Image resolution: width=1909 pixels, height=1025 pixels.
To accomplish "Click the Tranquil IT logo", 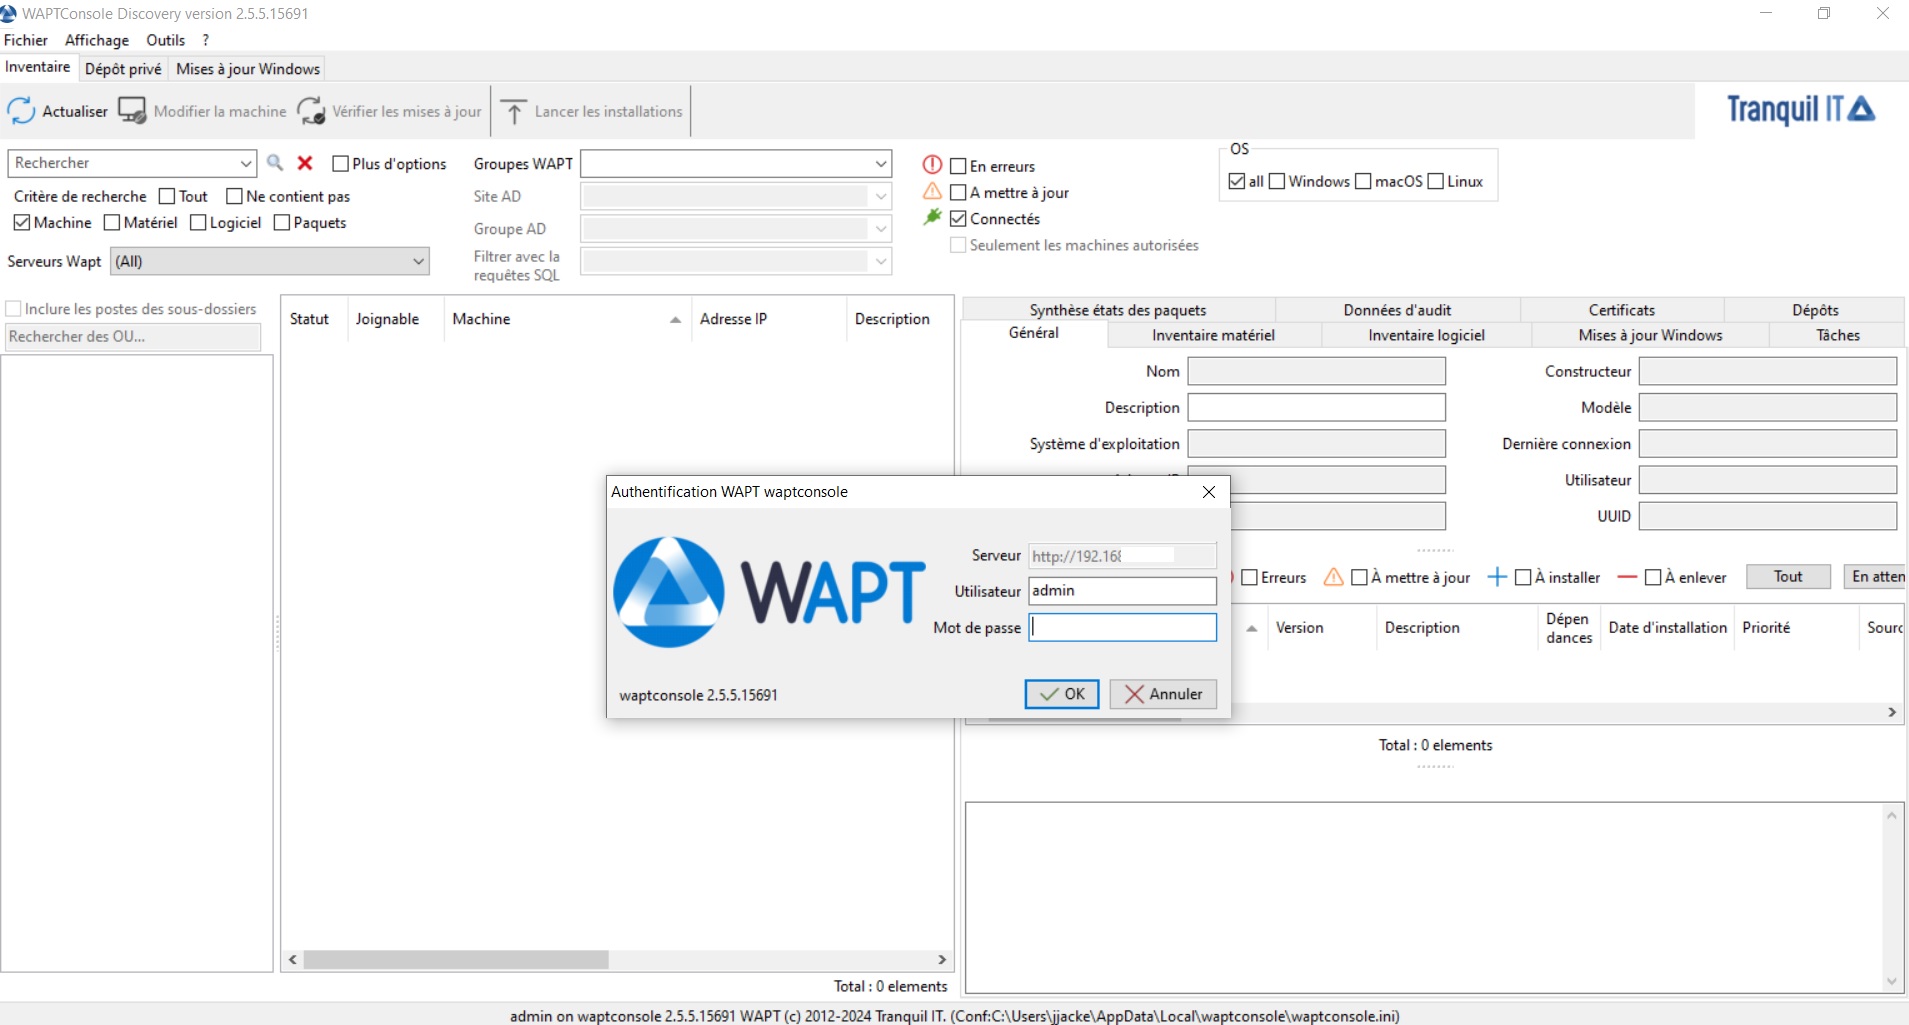I will pos(1801,109).
